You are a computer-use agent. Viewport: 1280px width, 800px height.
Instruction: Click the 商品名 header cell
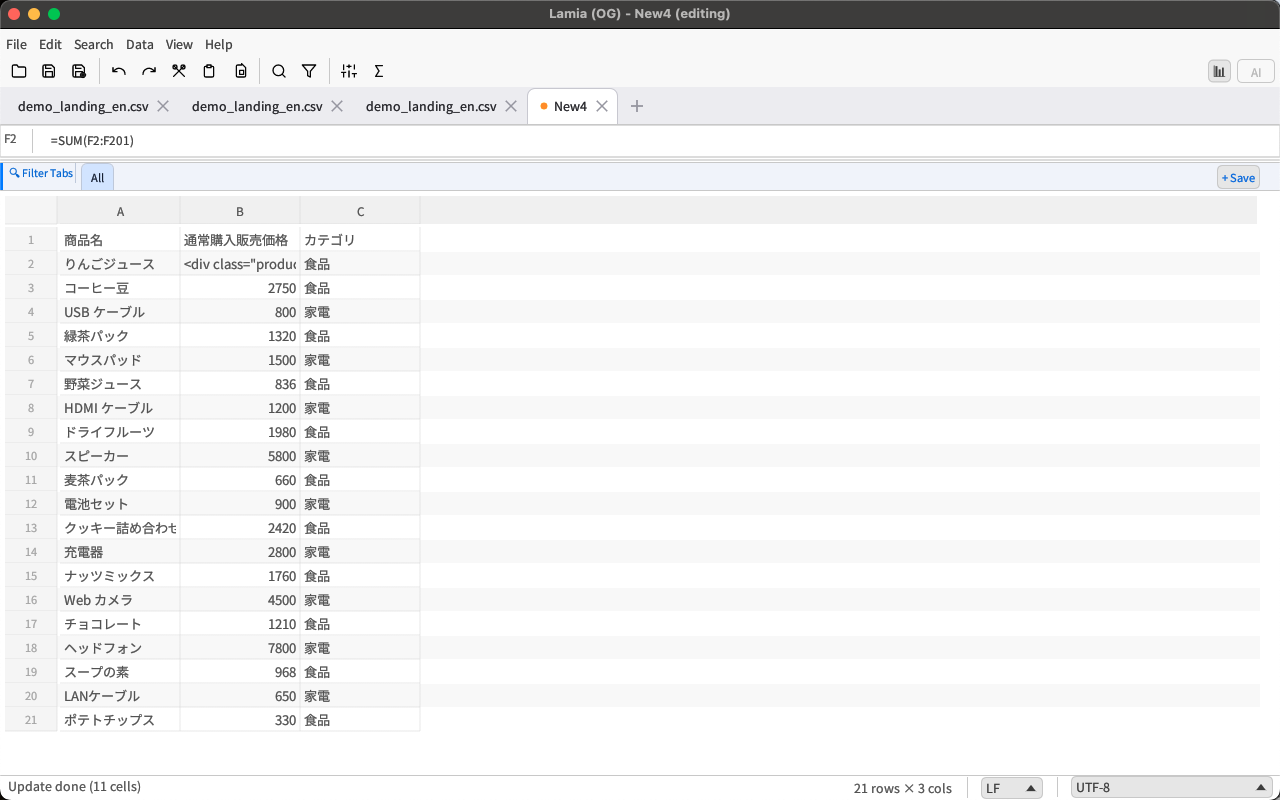coord(120,240)
